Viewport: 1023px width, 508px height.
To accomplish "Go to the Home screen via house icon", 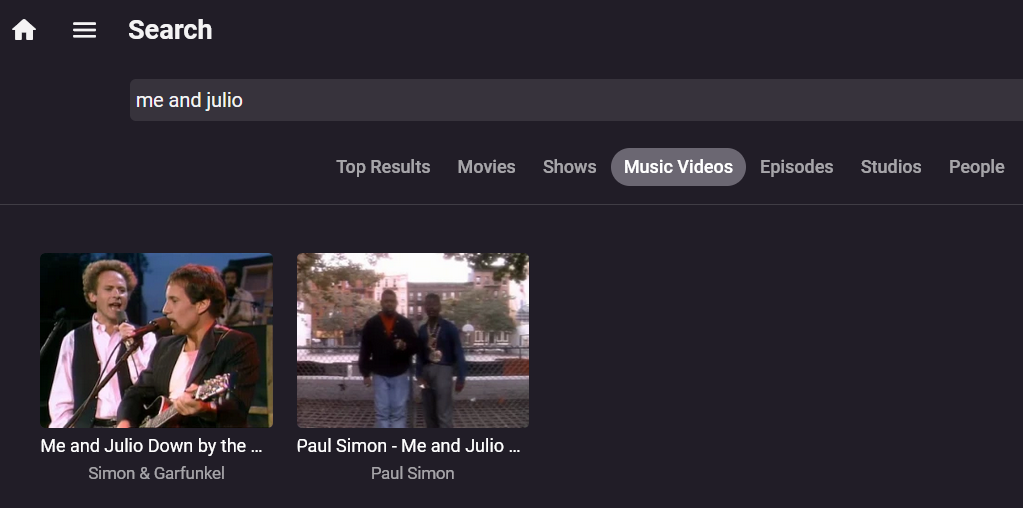I will pos(24,30).
